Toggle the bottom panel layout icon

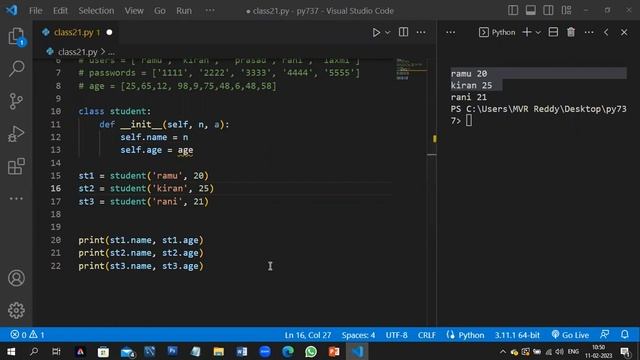click(531, 10)
